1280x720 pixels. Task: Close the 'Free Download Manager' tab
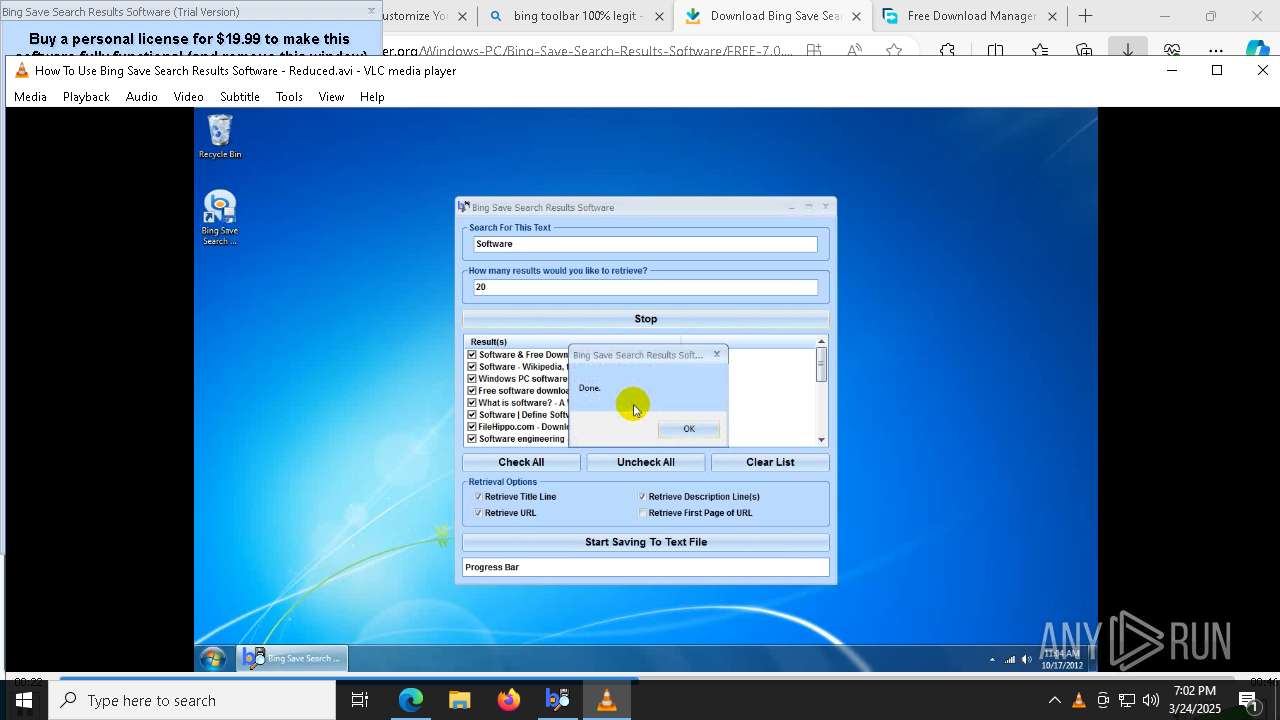(1052, 16)
